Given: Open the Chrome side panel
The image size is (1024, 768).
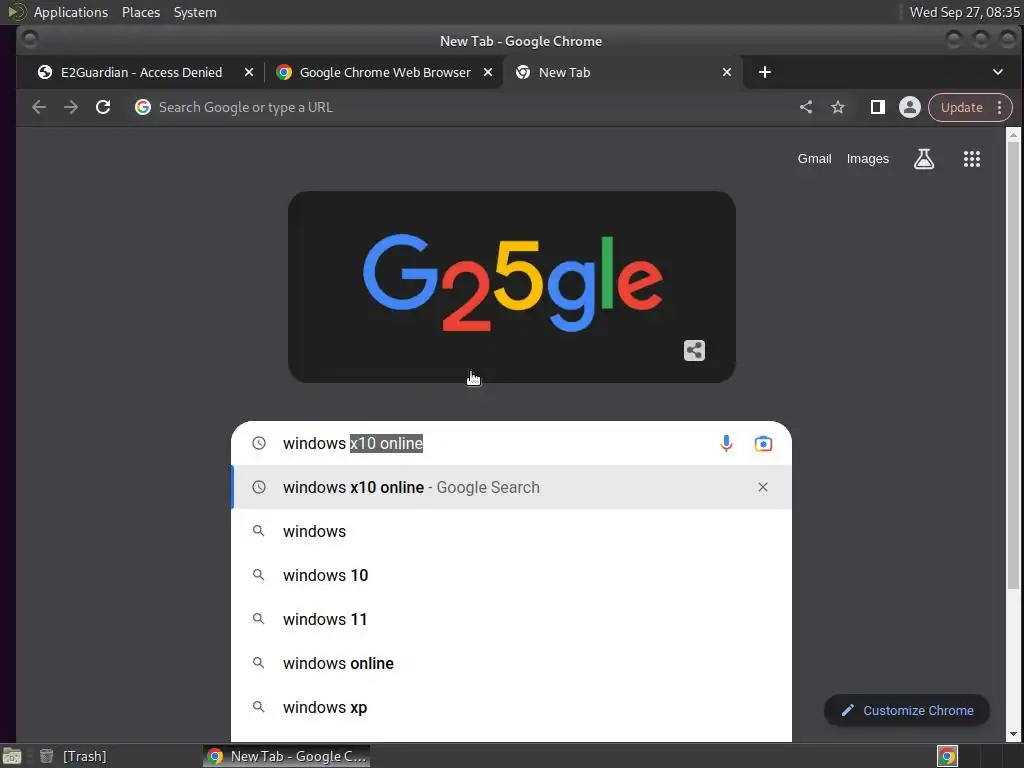Looking at the screenshot, I should [x=878, y=107].
